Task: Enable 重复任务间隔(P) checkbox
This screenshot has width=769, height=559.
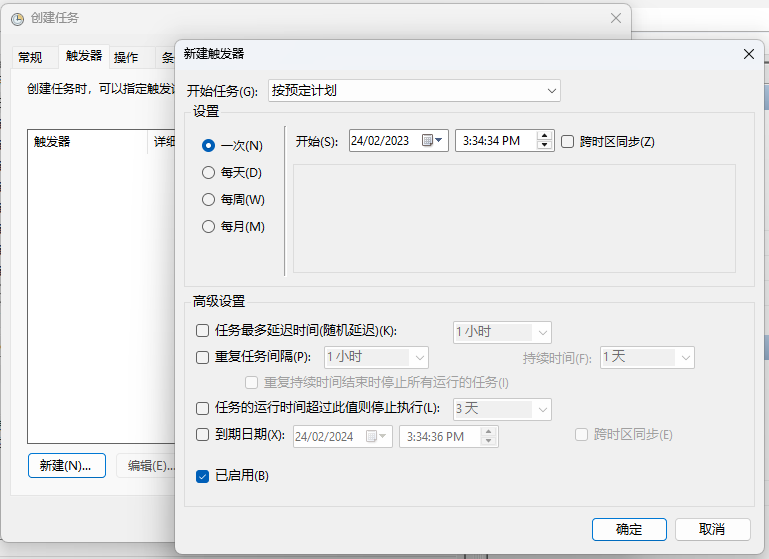Action: coord(203,357)
